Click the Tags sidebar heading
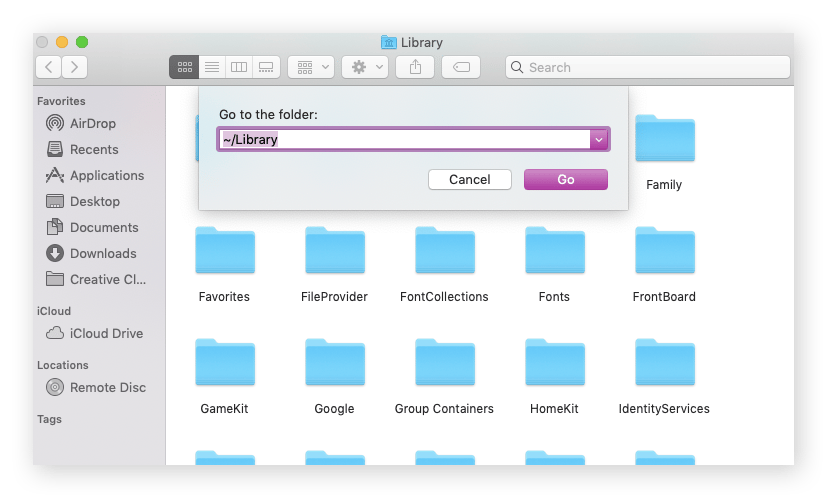The width and height of the screenshot is (827, 498). coord(49,419)
